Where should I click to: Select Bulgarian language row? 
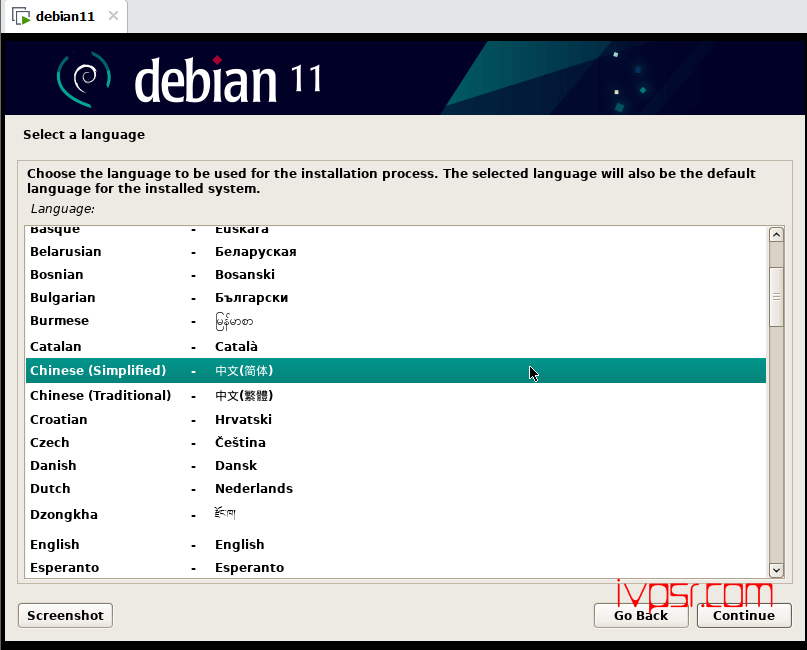pos(396,297)
